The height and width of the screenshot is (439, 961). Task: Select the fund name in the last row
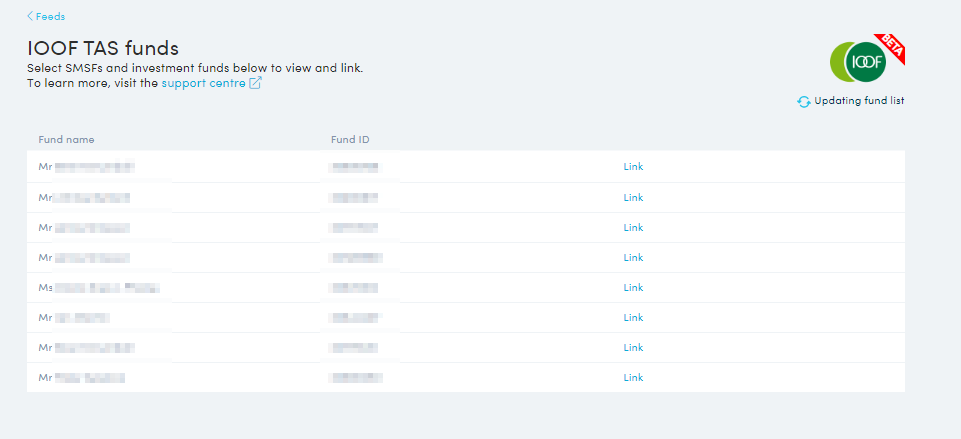click(82, 378)
